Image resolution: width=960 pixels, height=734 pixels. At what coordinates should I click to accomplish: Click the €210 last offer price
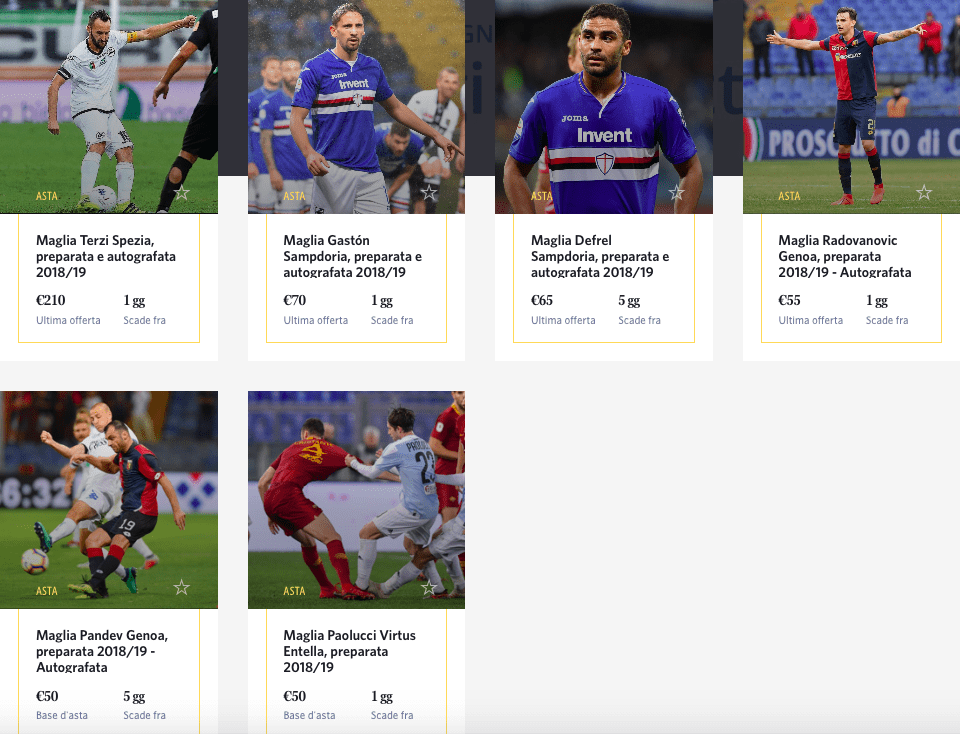pyautogui.click(x=50, y=300)
